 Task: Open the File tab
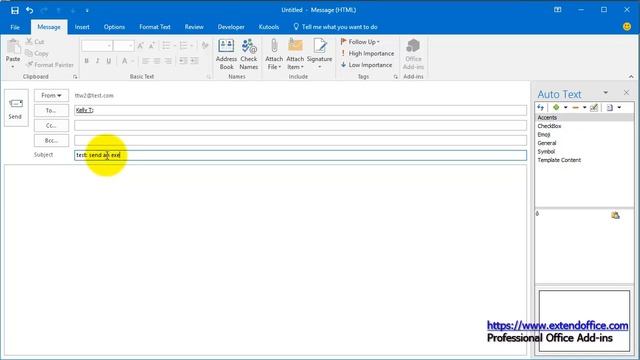tap(15, 27)
